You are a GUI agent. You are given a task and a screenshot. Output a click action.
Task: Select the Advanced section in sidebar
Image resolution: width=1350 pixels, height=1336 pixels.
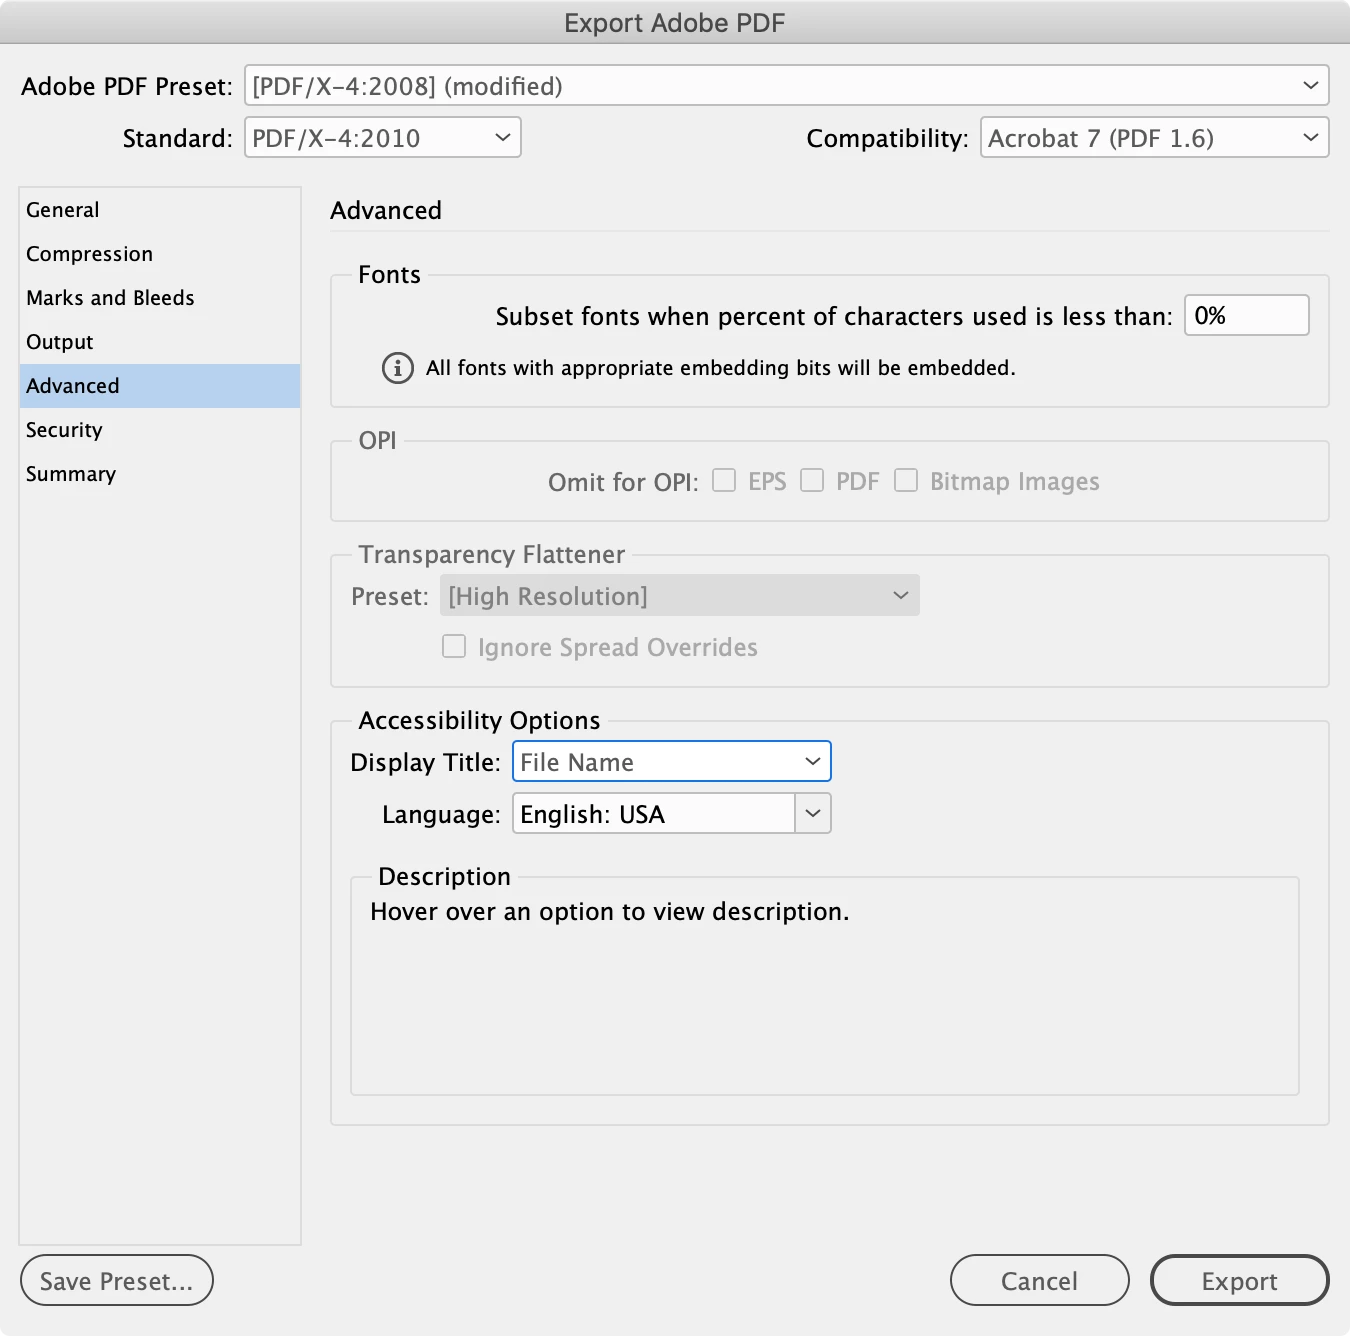pyautogui.click(x=160, y=386)
